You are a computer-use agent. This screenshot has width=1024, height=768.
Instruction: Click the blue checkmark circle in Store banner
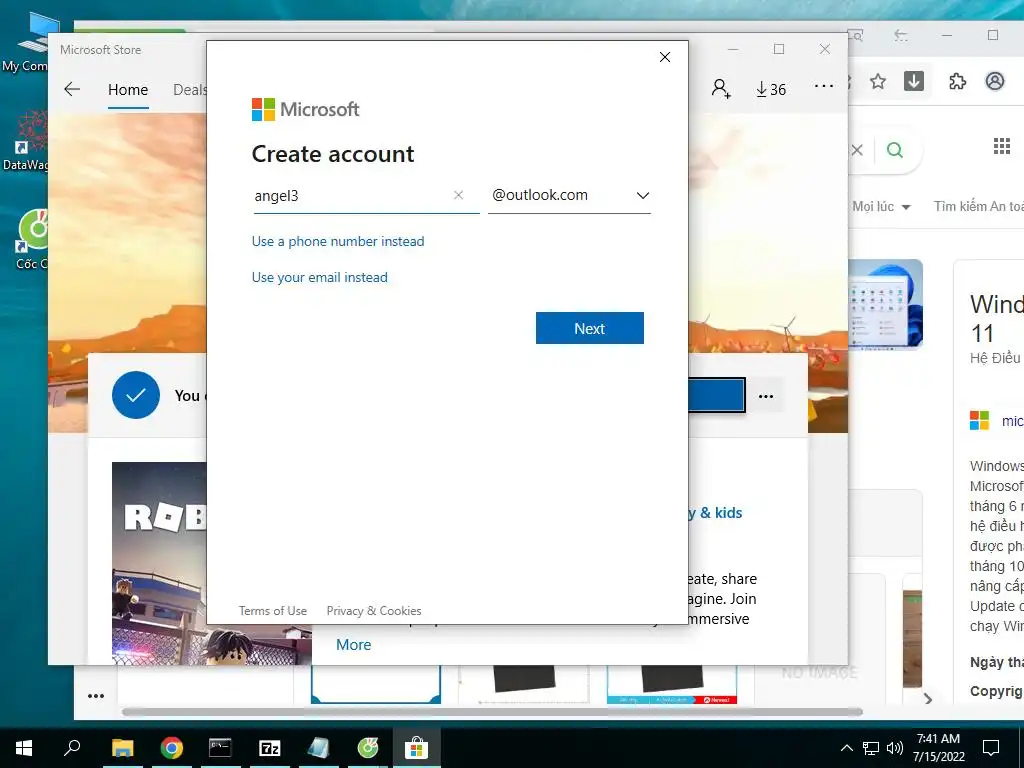click(136, 395)
